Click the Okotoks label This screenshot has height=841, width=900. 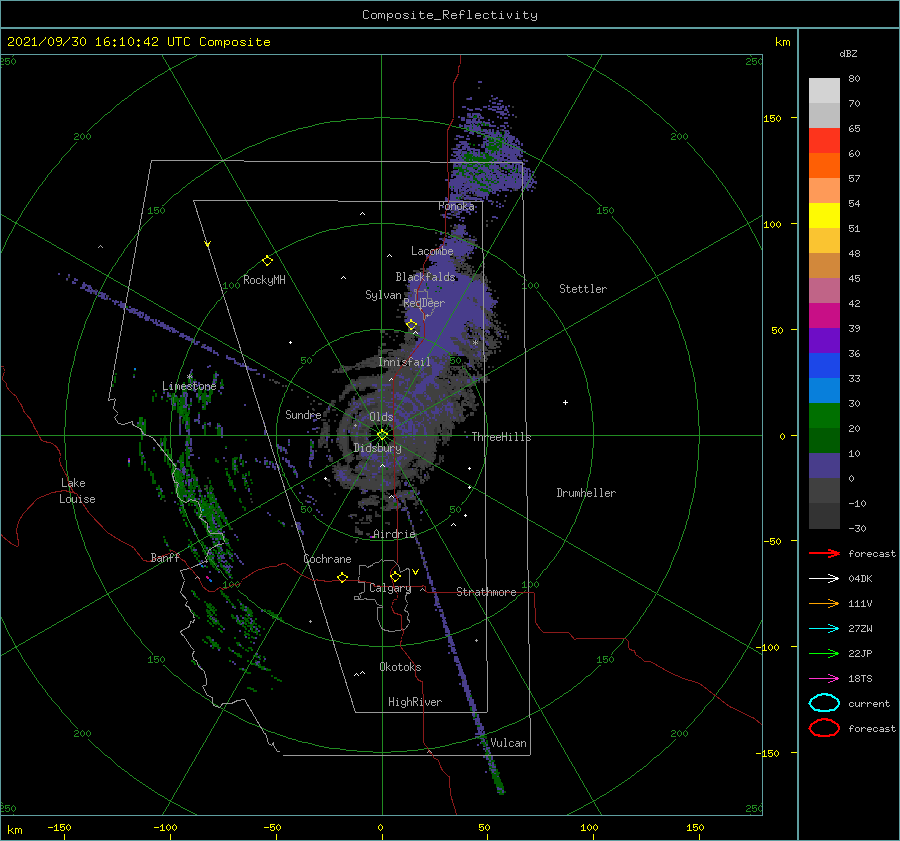click(400, 667)
